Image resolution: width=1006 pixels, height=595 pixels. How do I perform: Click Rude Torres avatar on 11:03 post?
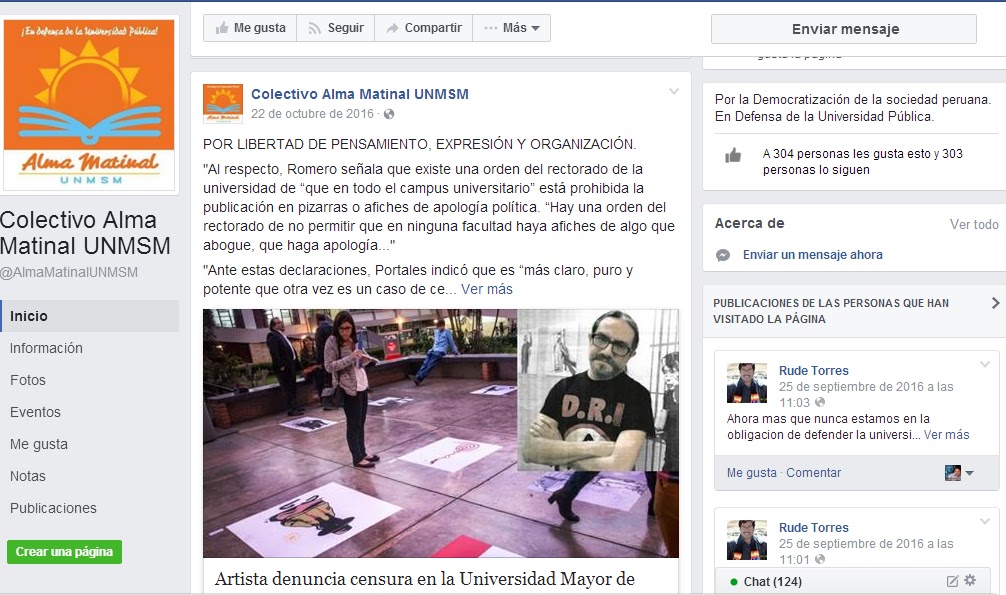pos(747,383)
